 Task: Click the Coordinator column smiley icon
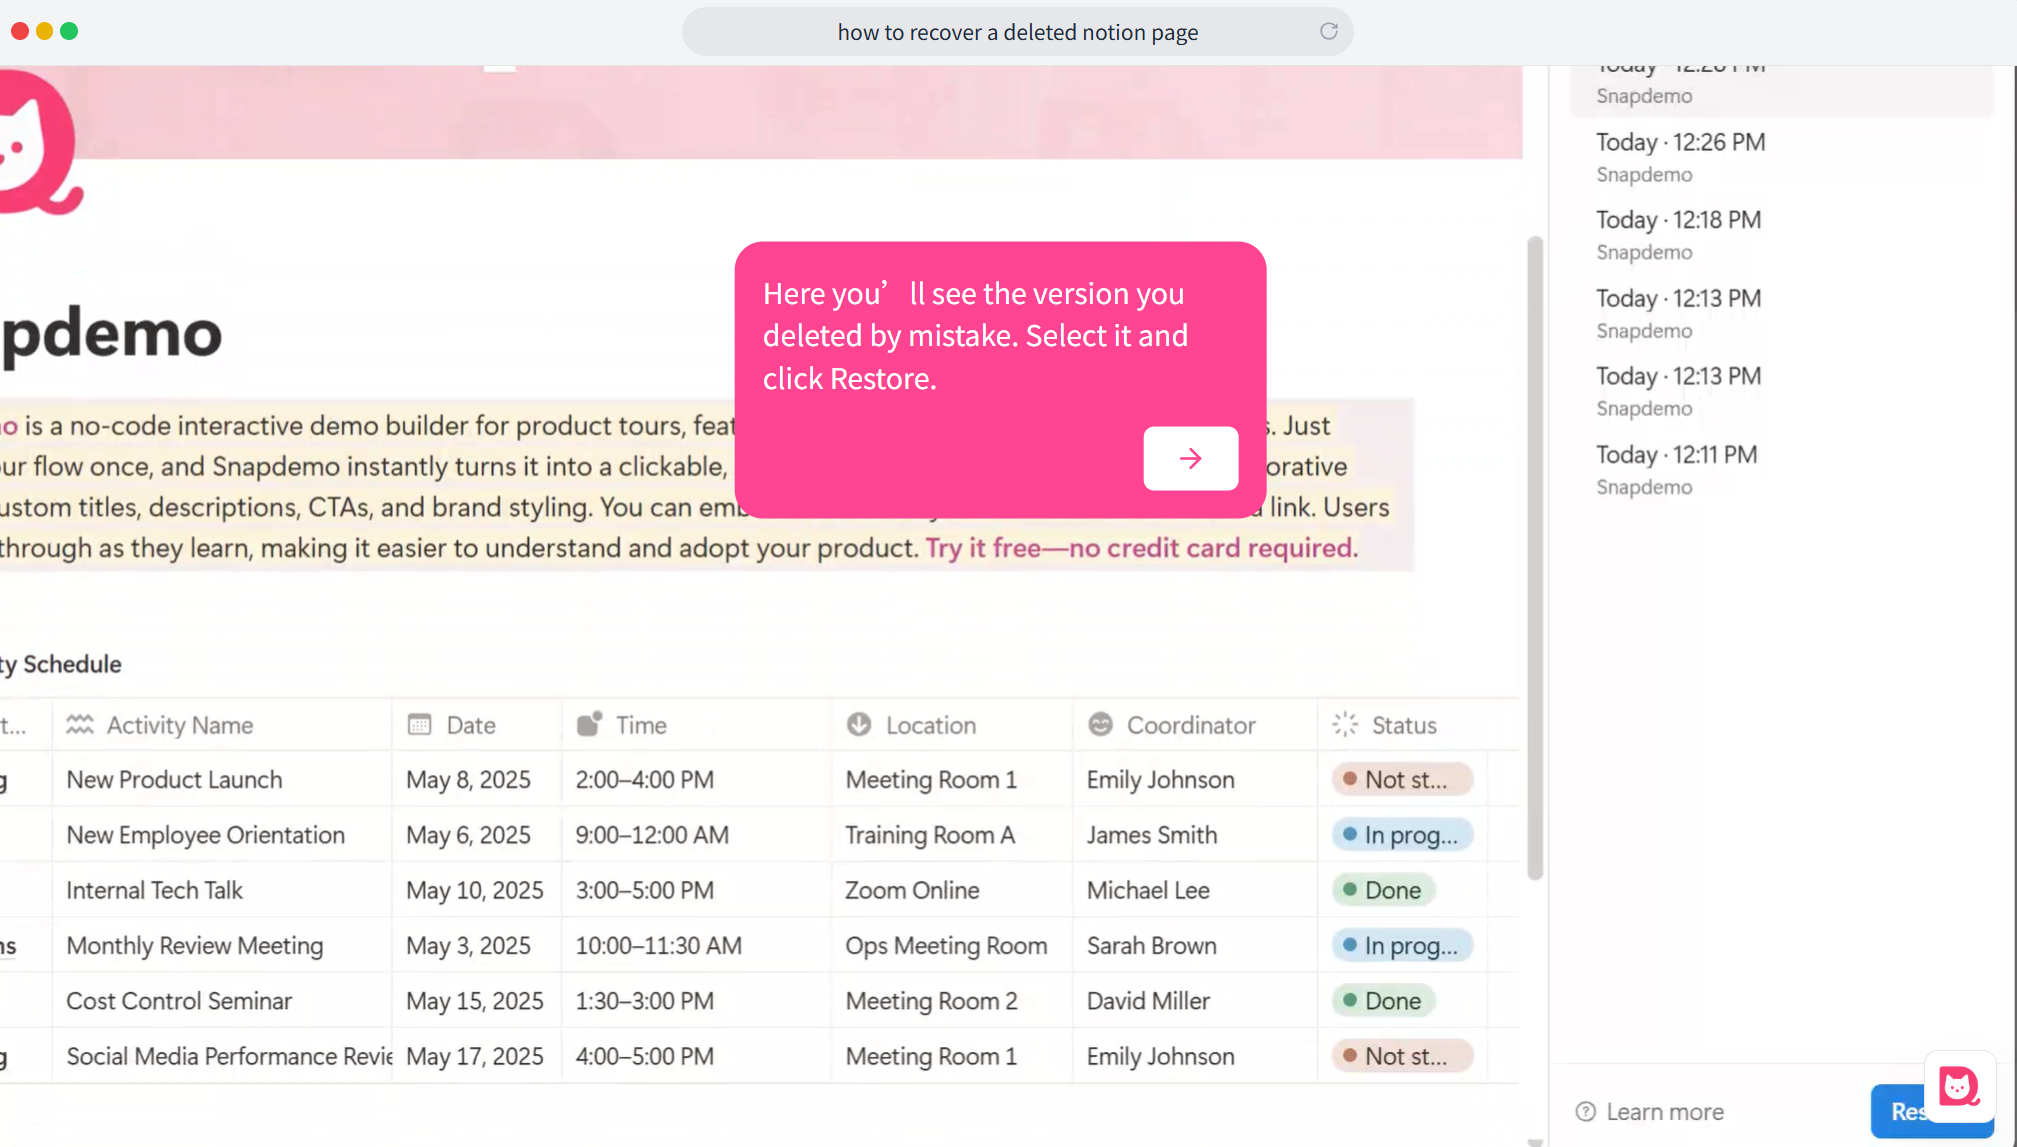click(1100, 725)
